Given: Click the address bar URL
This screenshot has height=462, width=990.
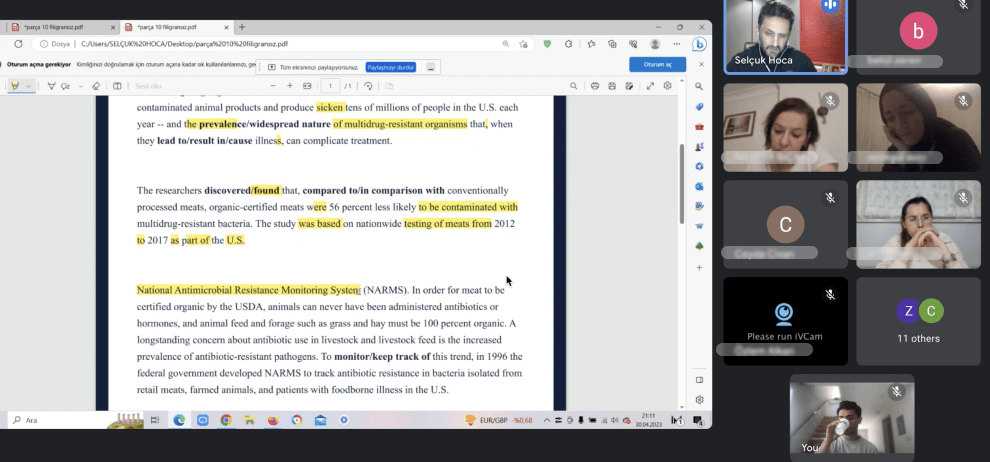Looking at the screenshot, I should (x=185, y=44).
